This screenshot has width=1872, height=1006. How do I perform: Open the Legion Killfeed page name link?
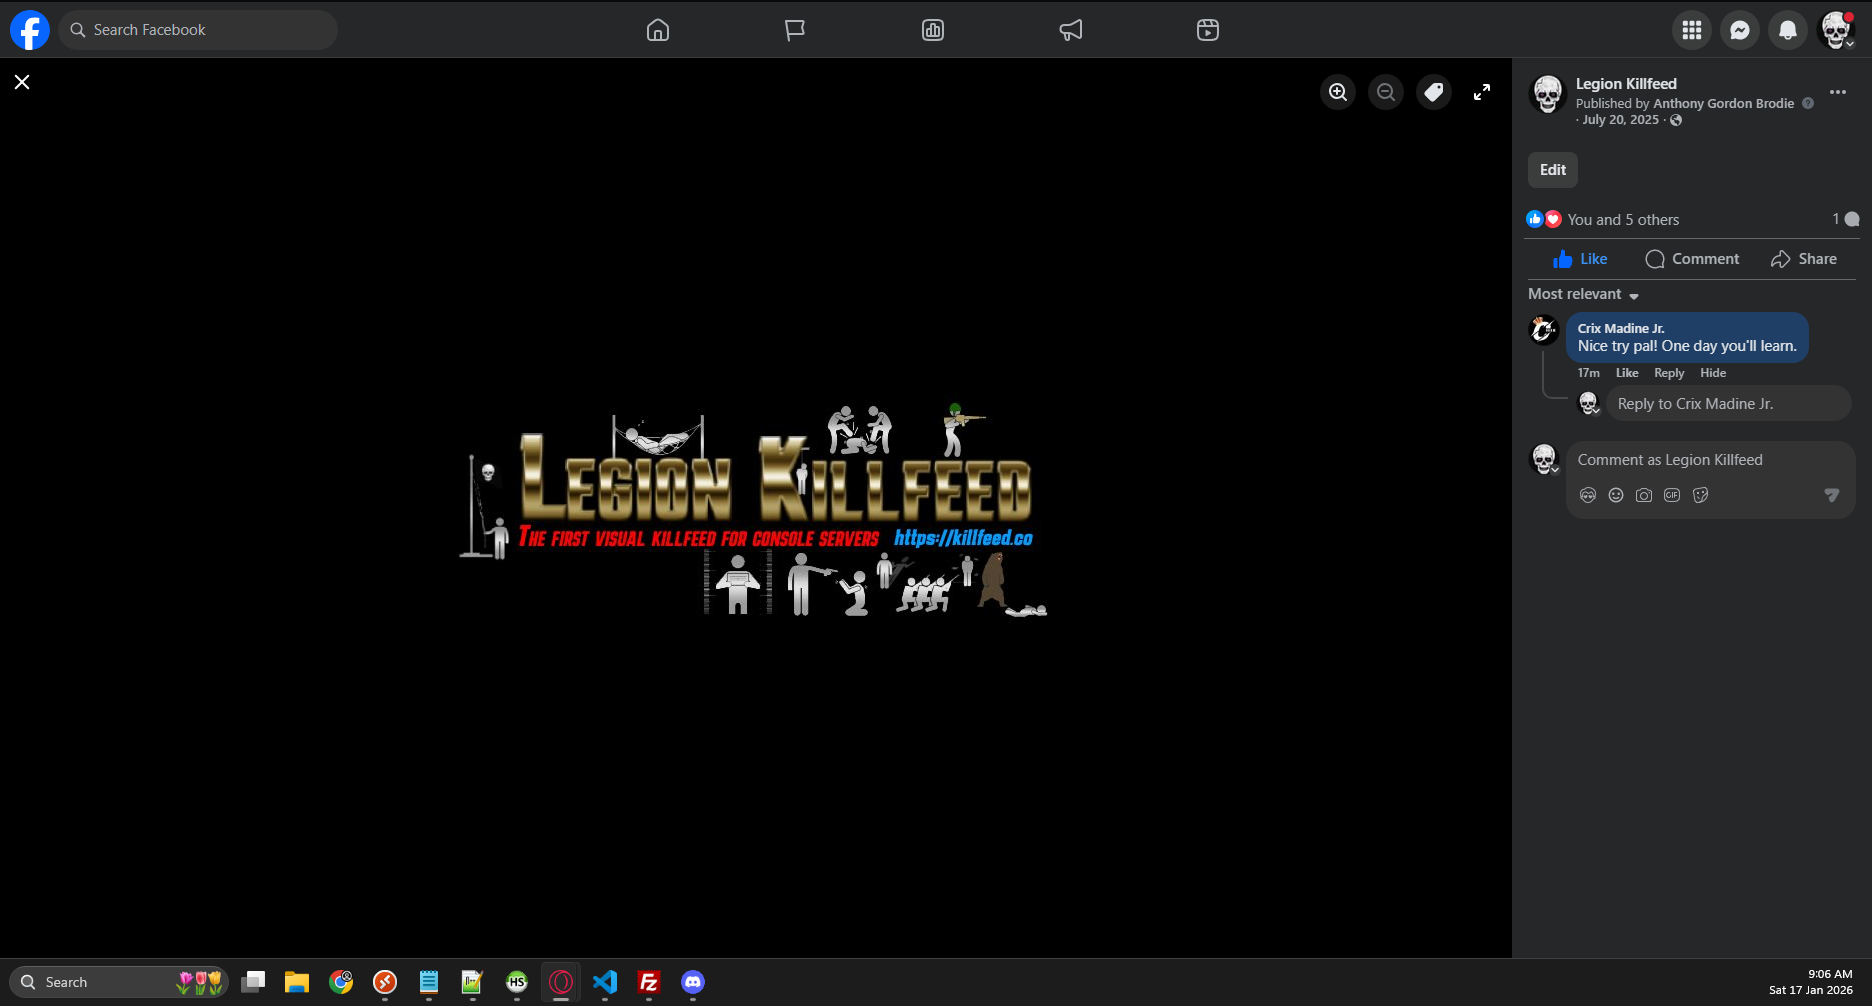pyautogui.click(x=1626, y=84)
